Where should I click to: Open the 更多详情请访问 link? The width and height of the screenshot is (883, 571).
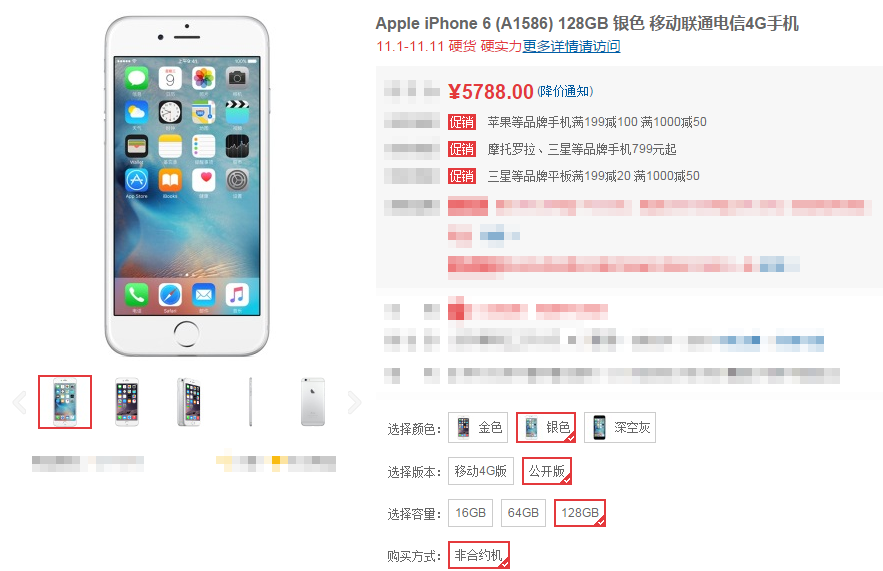click(571, 46)
